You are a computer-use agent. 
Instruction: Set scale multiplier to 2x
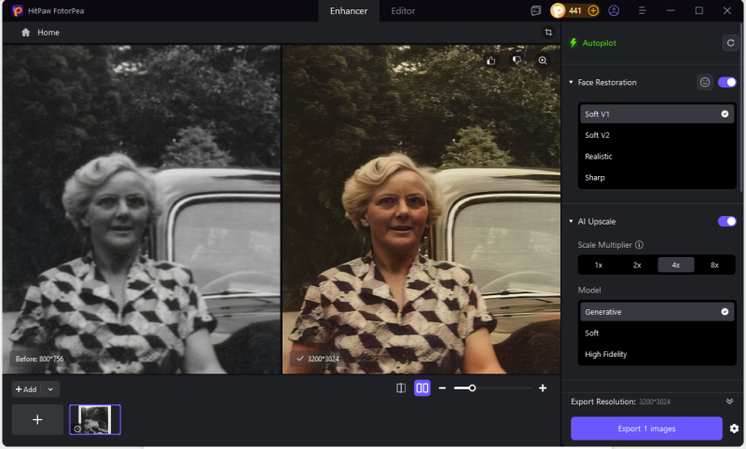click(637, 265)
